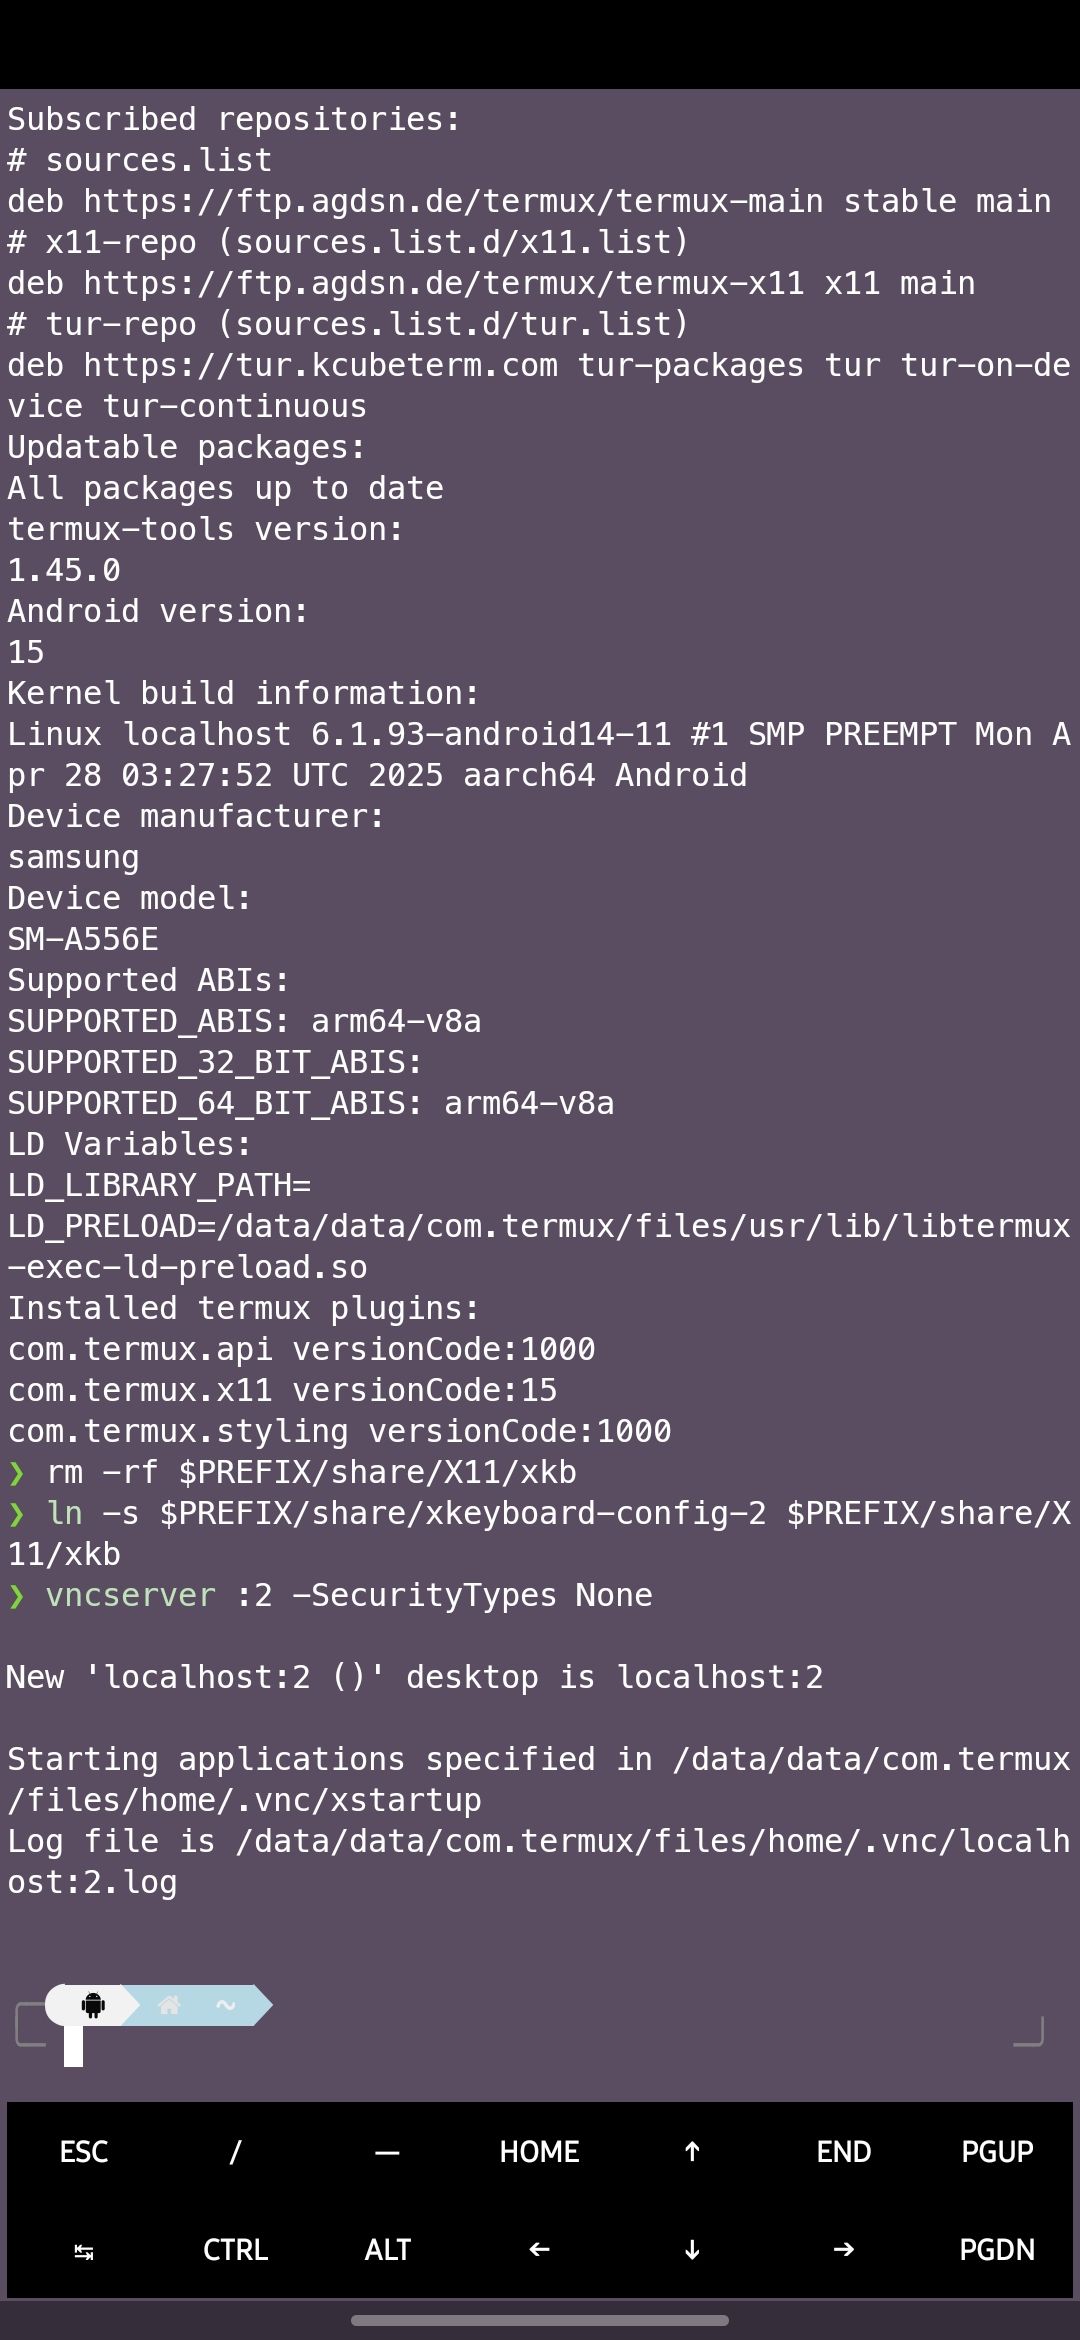Tap the terminal cursor block
This screenshot has height=2340, width=1080.
pos(73,2046)
